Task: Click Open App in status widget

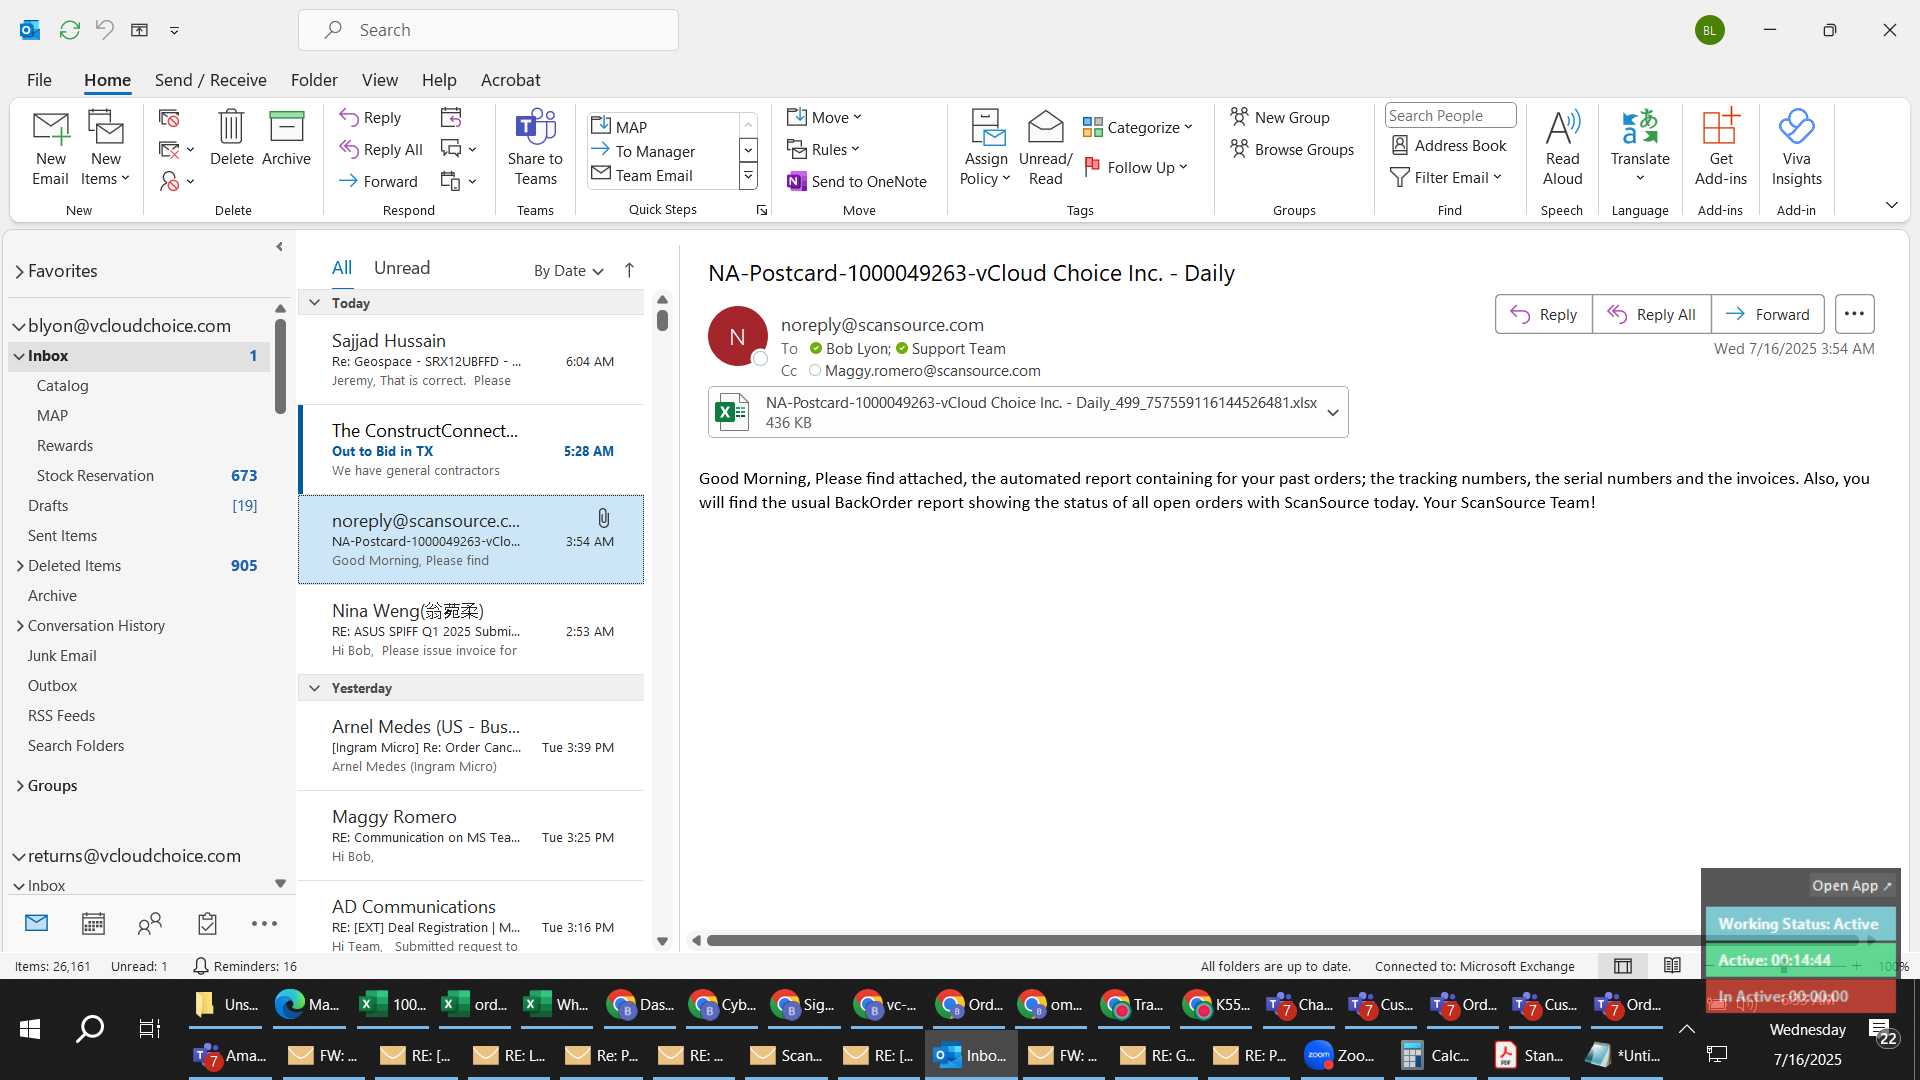Action: point(1851,886)
